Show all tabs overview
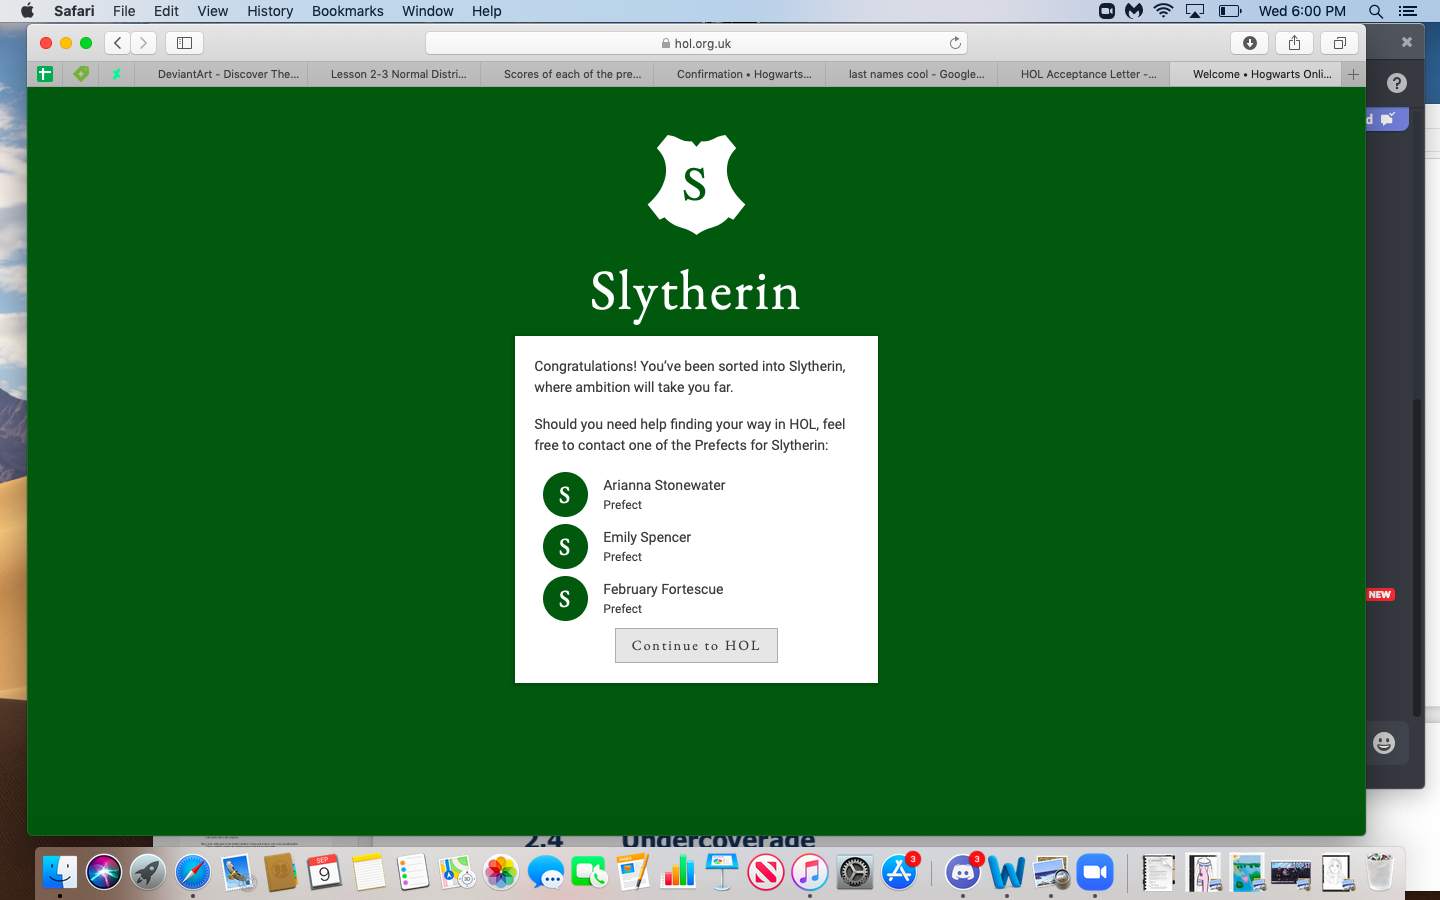The height and width of the screenshot is (900, 1440). coord(1339,43)
